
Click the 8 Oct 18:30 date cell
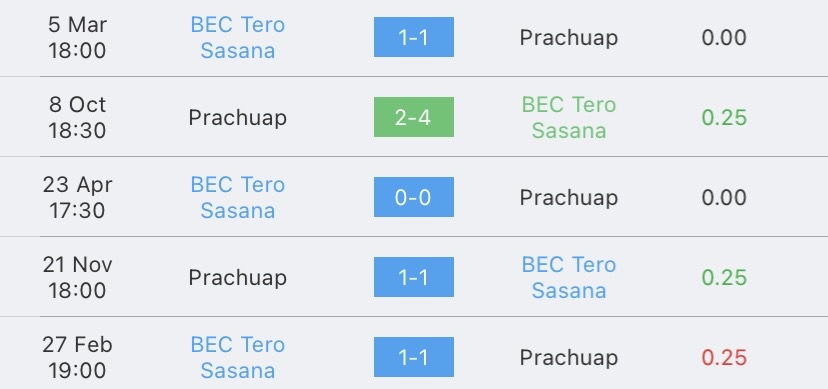click(78, 117)
